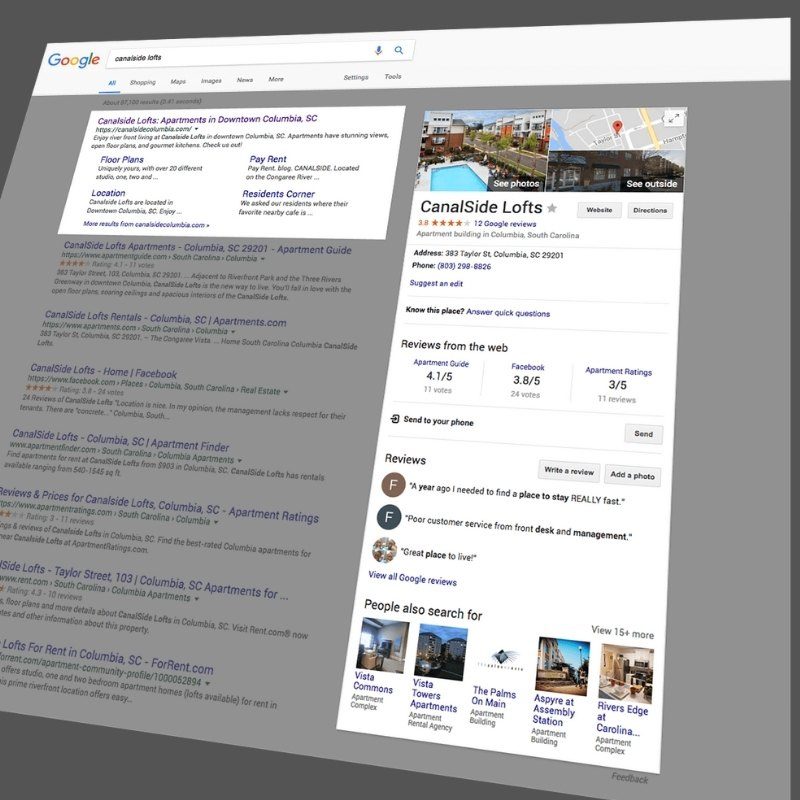Viewport: 800px width, 800px height.
Task: Open the More search options menu
Action: coord(276,79)
